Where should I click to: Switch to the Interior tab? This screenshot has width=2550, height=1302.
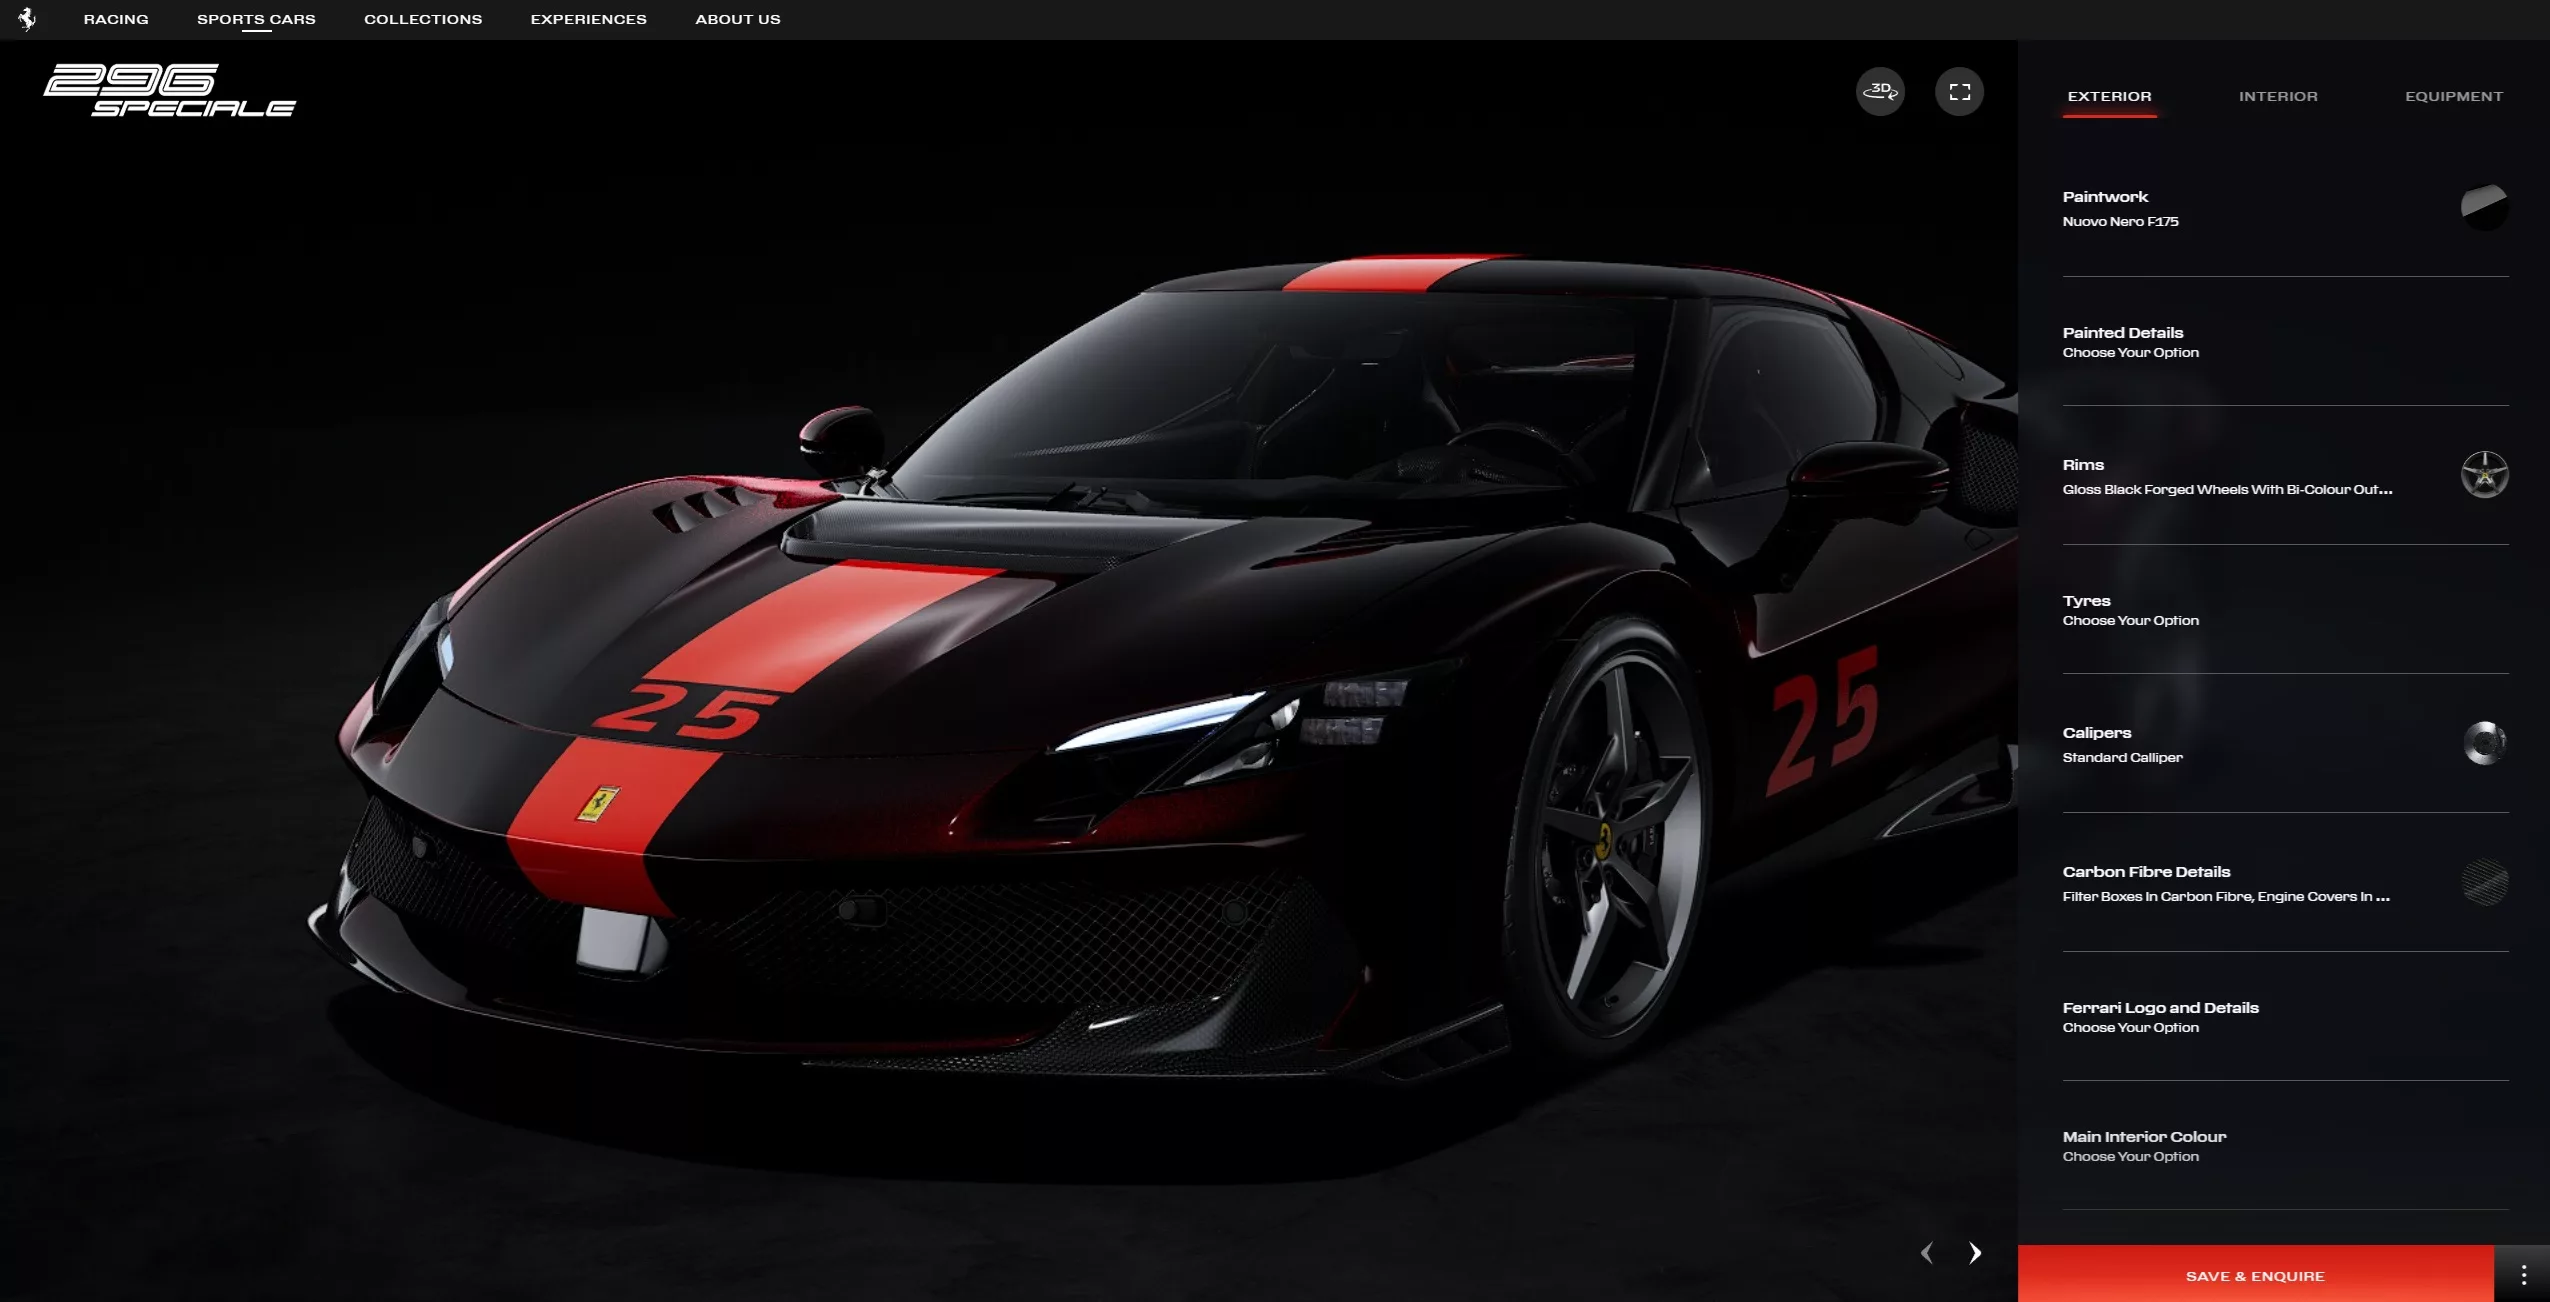pyautogui.click(x=2278, y=97)
